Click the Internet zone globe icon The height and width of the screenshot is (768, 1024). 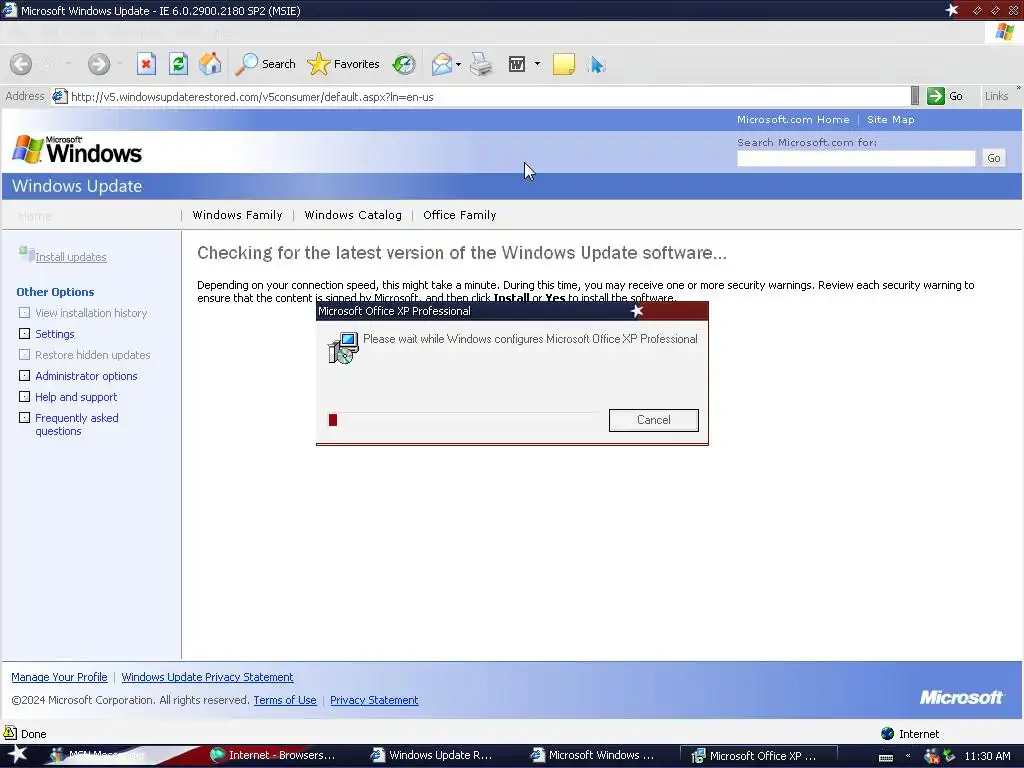pos(887,733)
